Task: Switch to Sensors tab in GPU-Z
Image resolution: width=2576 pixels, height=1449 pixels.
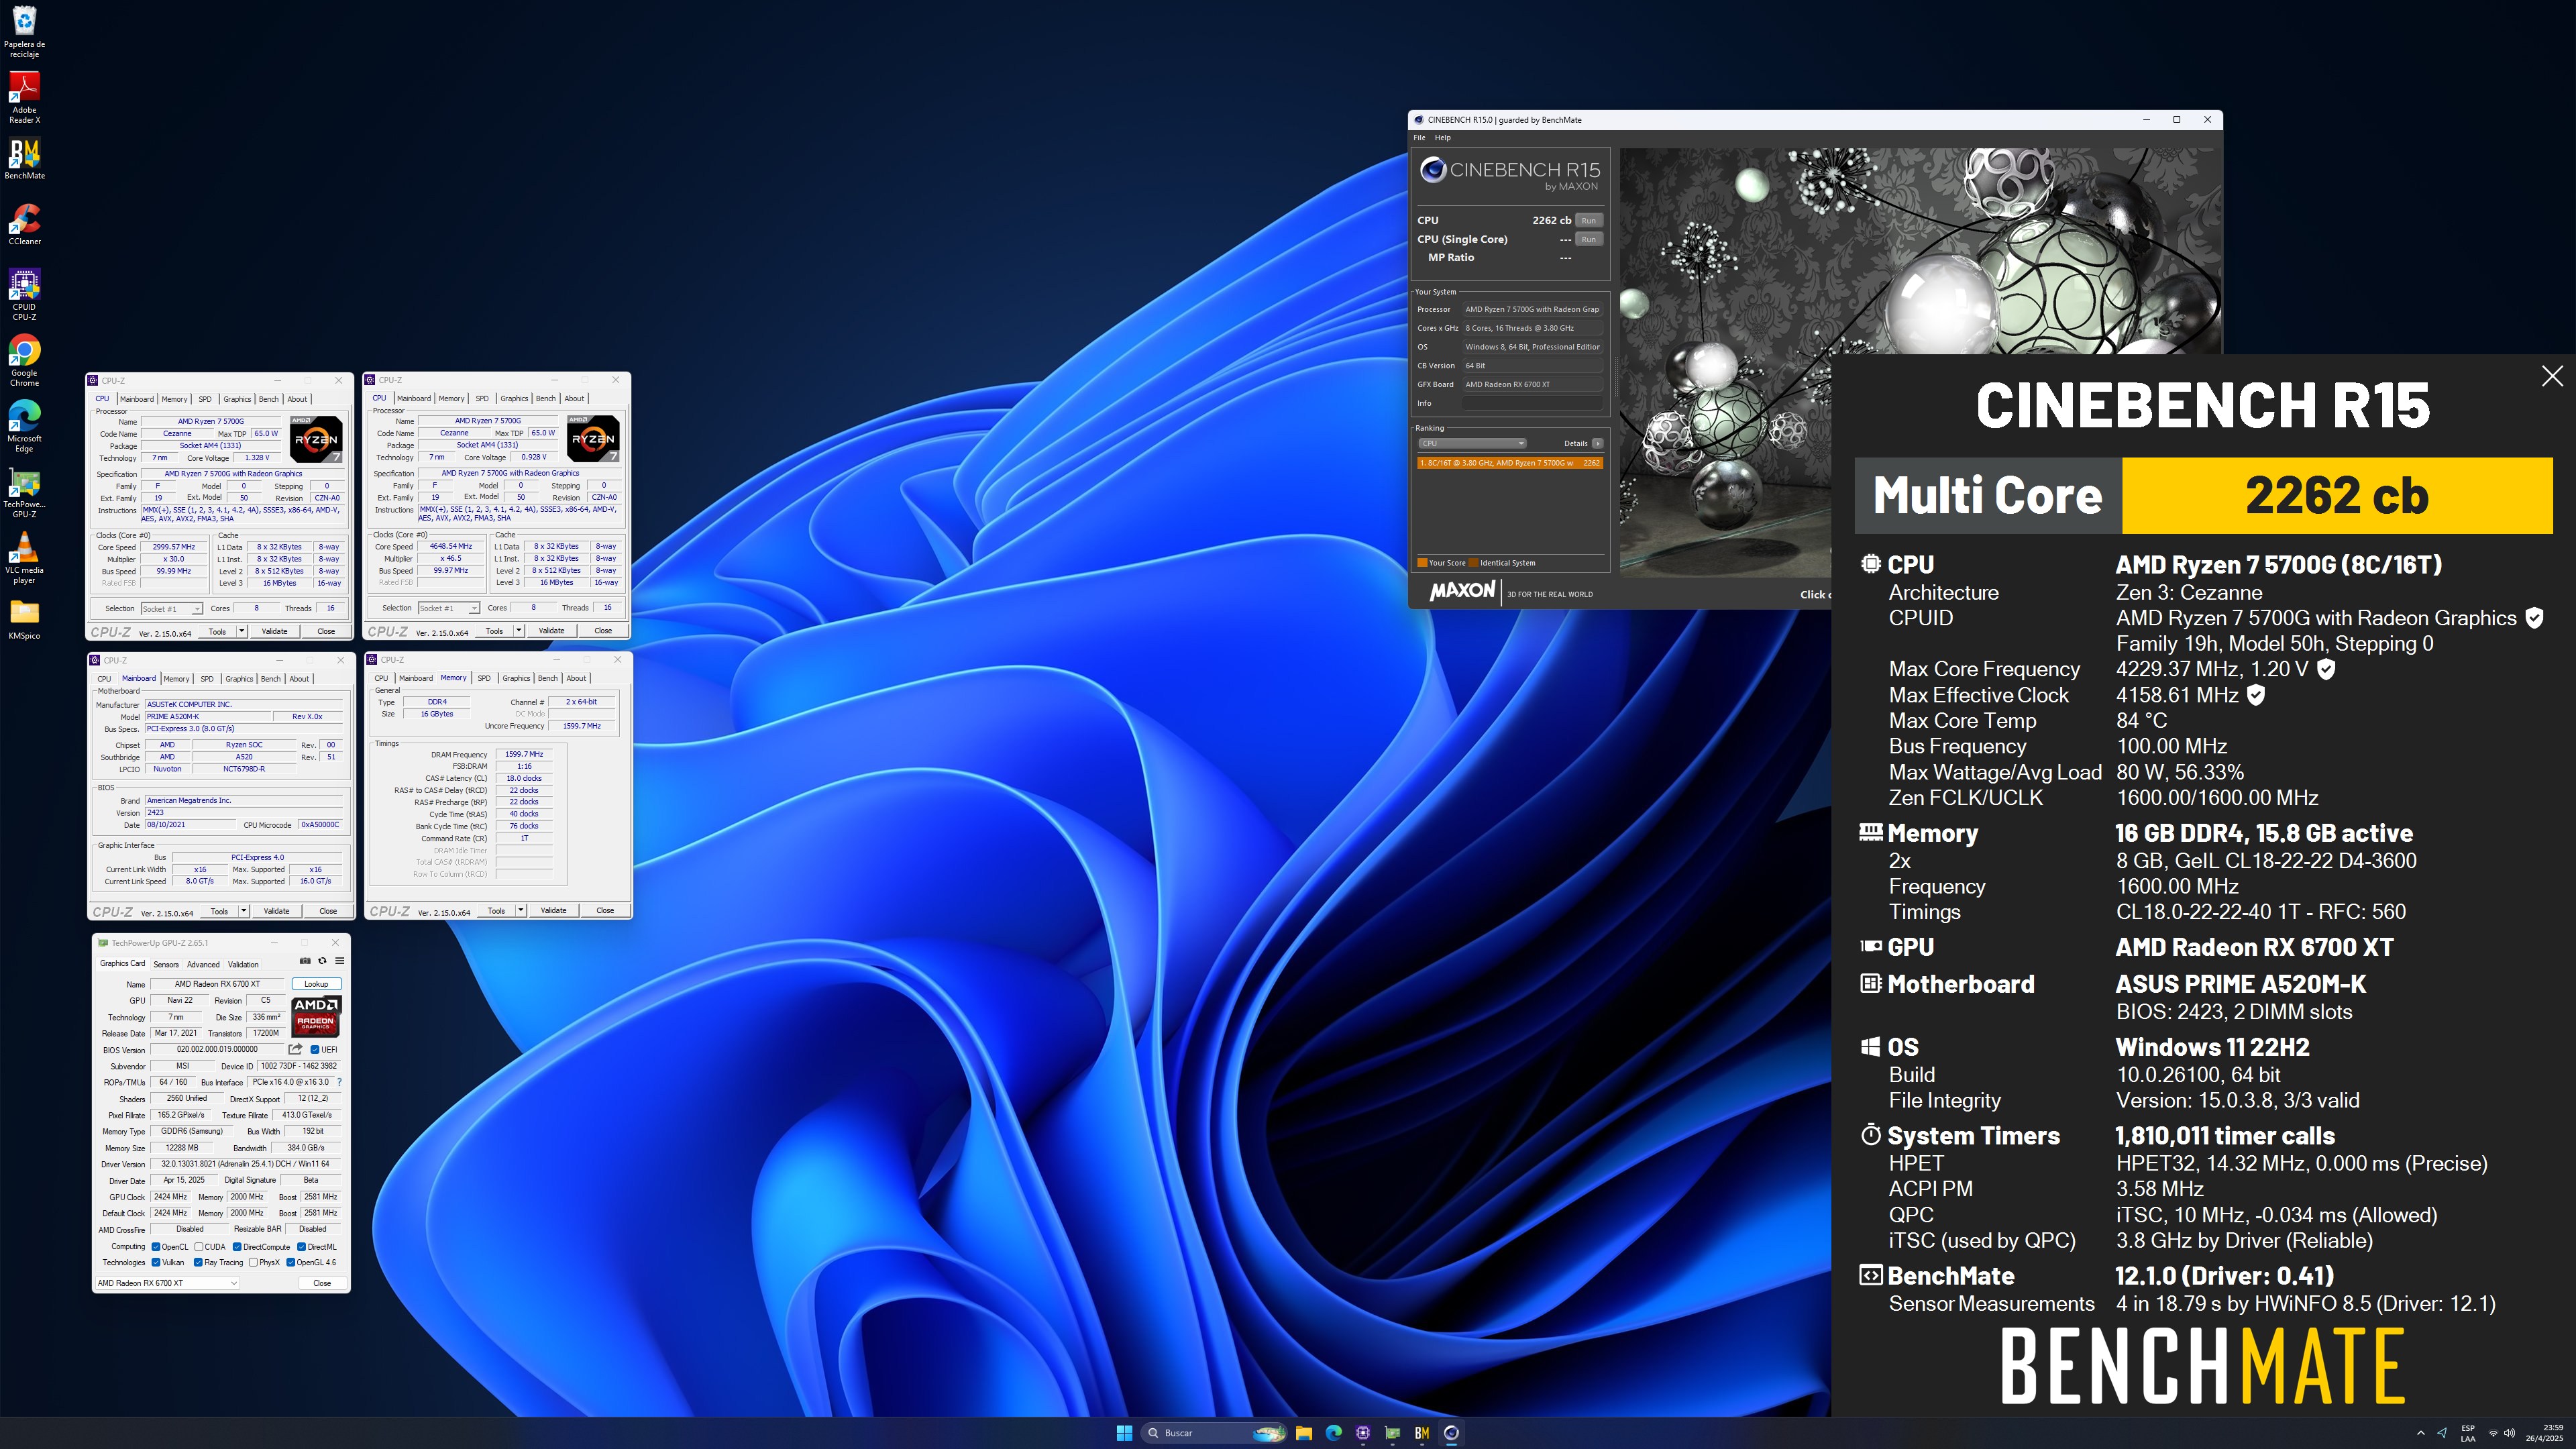Action: [166, 965]
